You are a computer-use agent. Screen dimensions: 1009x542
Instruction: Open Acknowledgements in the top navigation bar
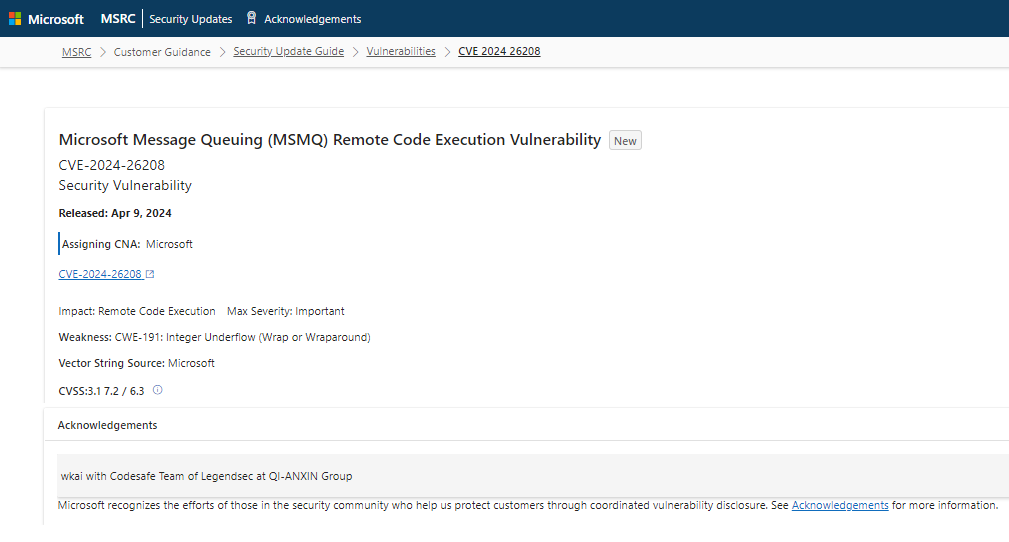coord(313,19)
